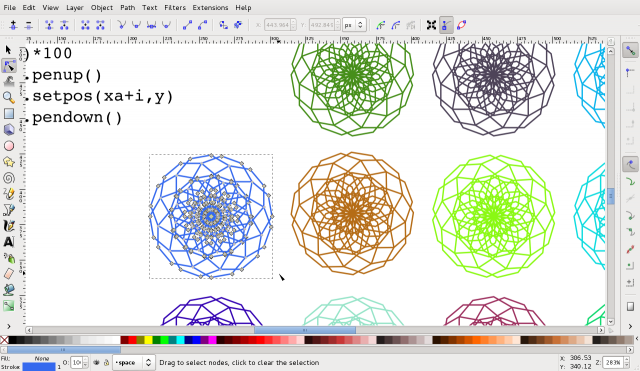The image size is (640, 371).
Task: Make selected nodes smooth
Action: click(x=136, y=25)
